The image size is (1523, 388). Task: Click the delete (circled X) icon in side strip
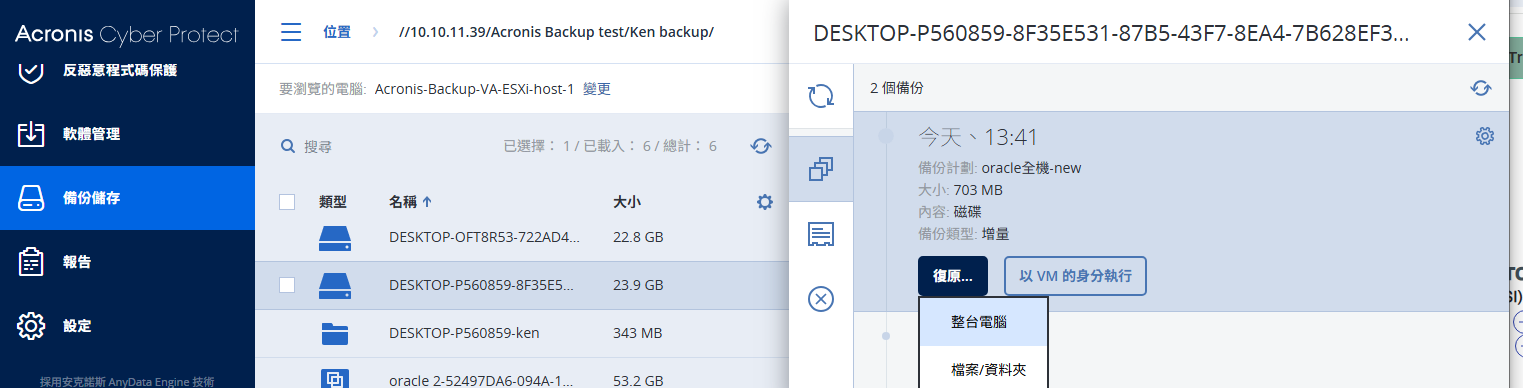821,298
